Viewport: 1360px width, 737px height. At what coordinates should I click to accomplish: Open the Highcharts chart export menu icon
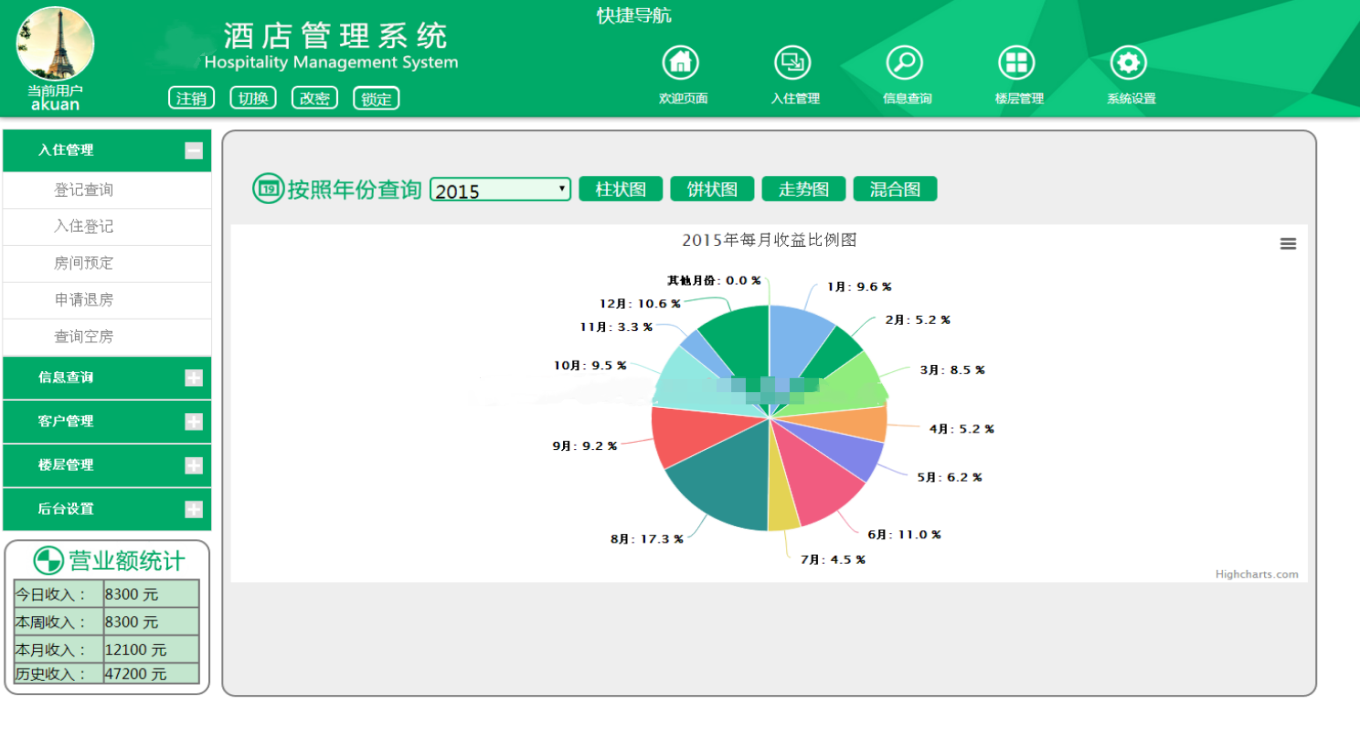[x=1288, y=242]
